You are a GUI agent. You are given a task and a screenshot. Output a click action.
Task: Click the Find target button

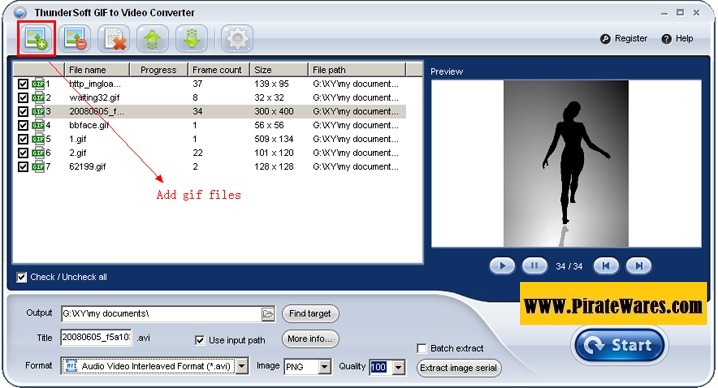310,314
